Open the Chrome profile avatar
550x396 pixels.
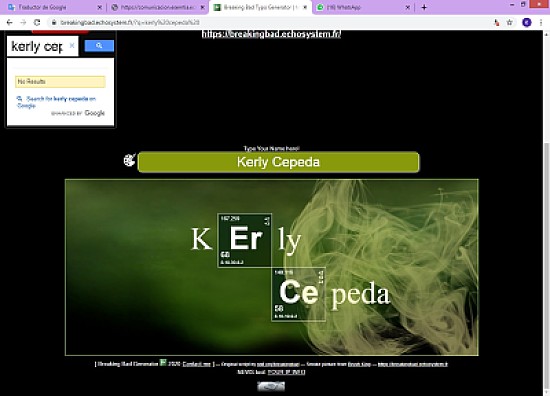(x=526, y=22)
